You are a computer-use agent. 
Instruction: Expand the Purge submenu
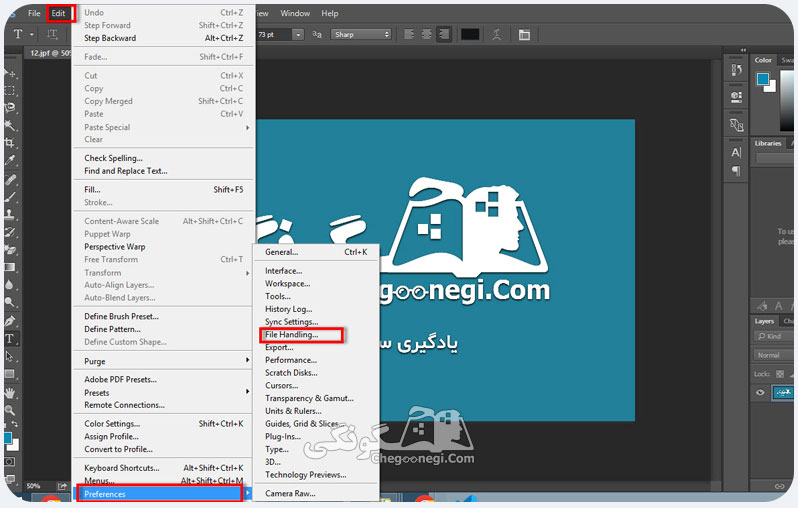164,361
